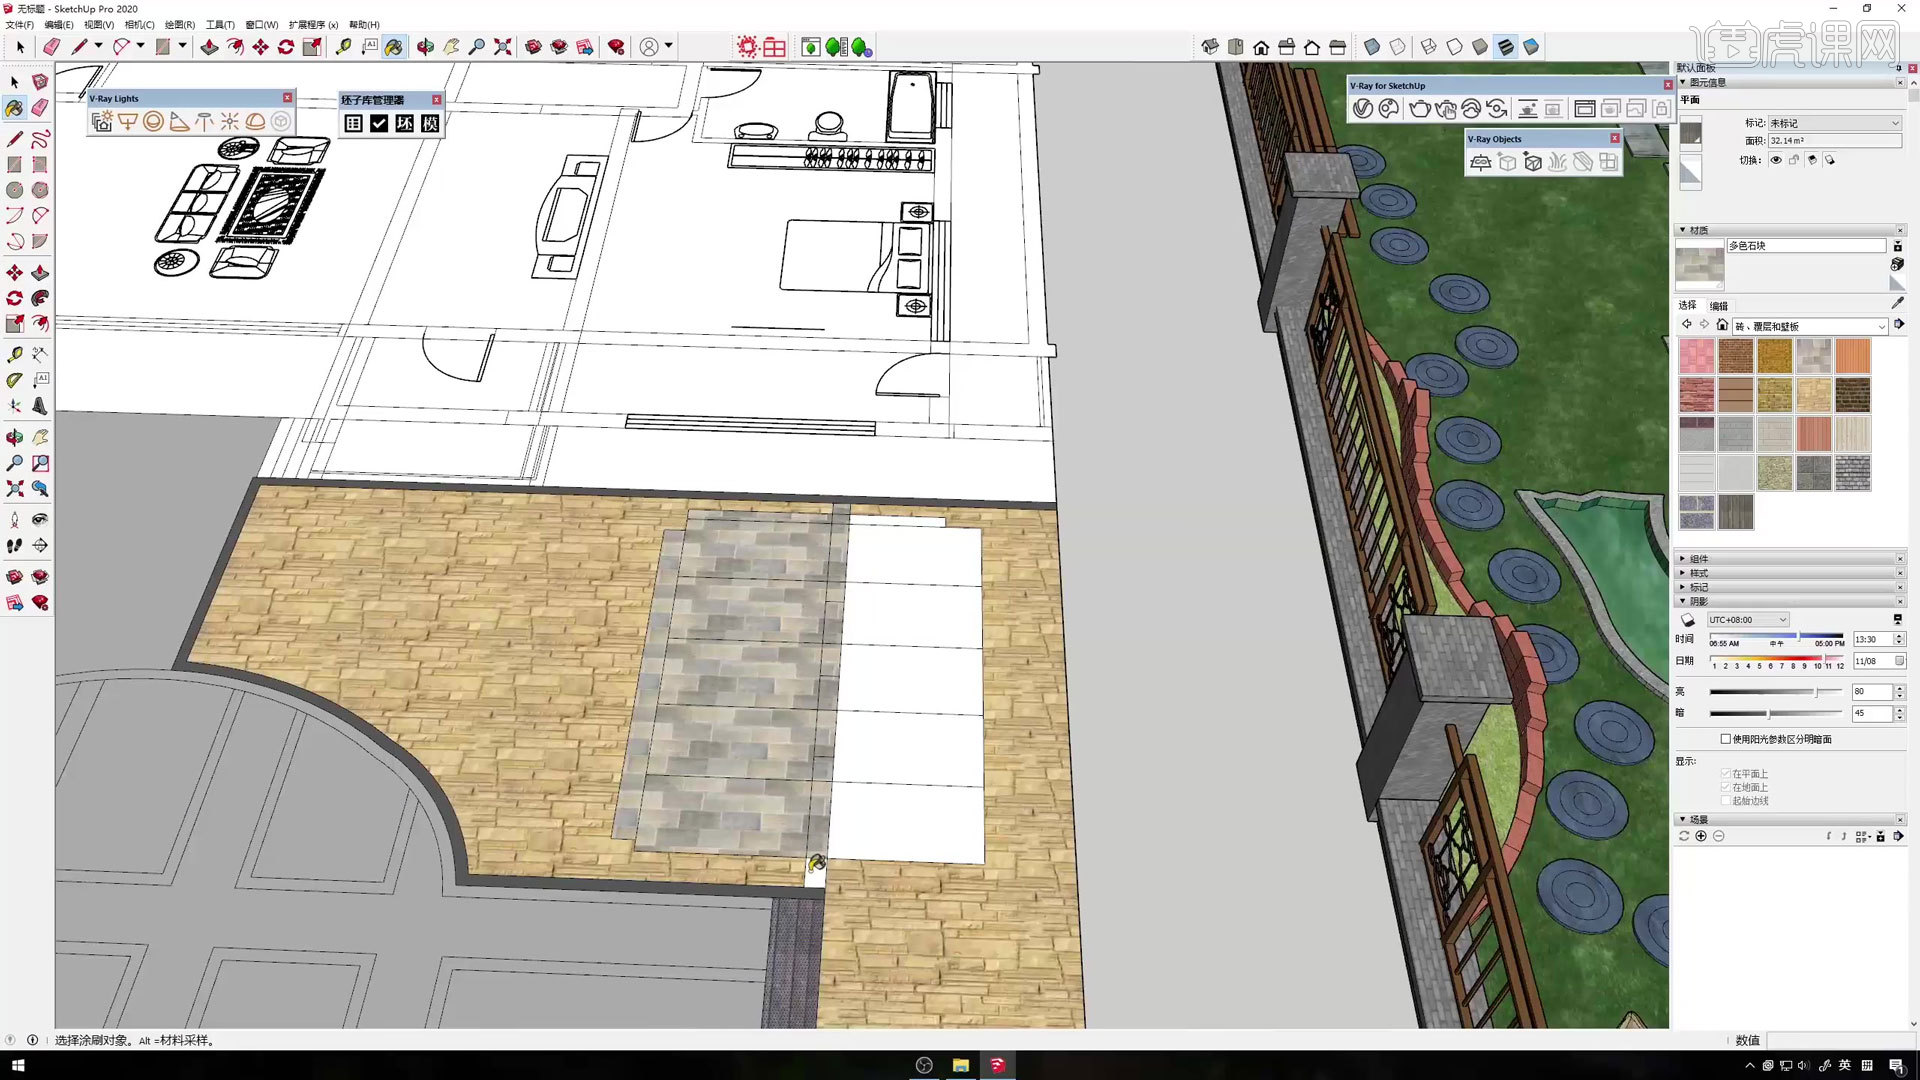Click the add scene plus button
The height and width of the screenshot is (1080, 1920).
coord(1701,836)
